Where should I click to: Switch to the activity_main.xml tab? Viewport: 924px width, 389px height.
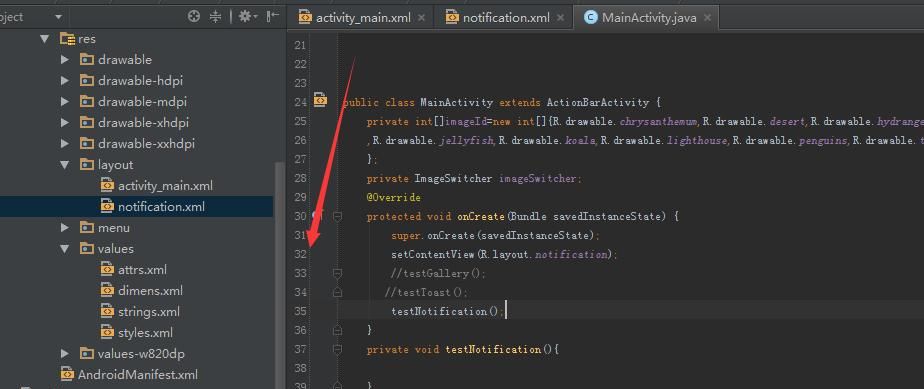click(x=362, y=18)
